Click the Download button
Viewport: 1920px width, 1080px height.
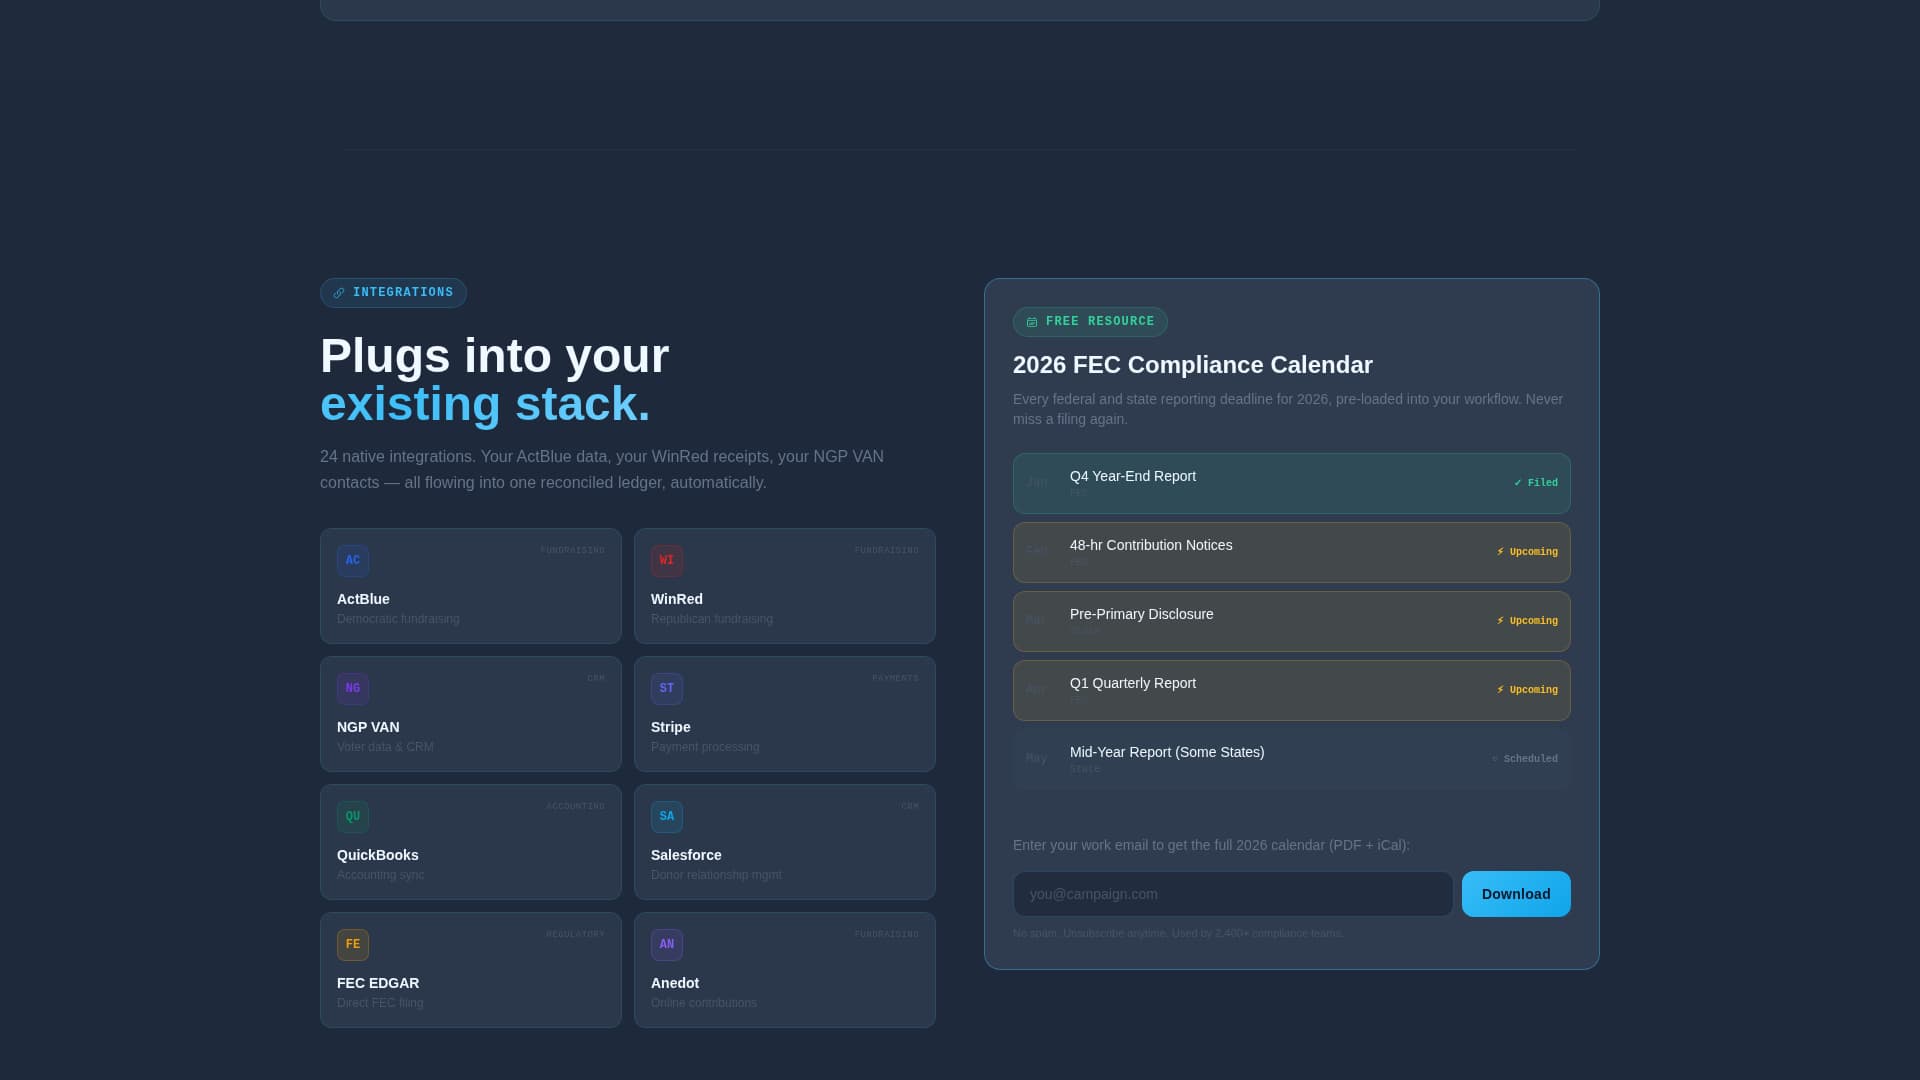point(1516,894)
